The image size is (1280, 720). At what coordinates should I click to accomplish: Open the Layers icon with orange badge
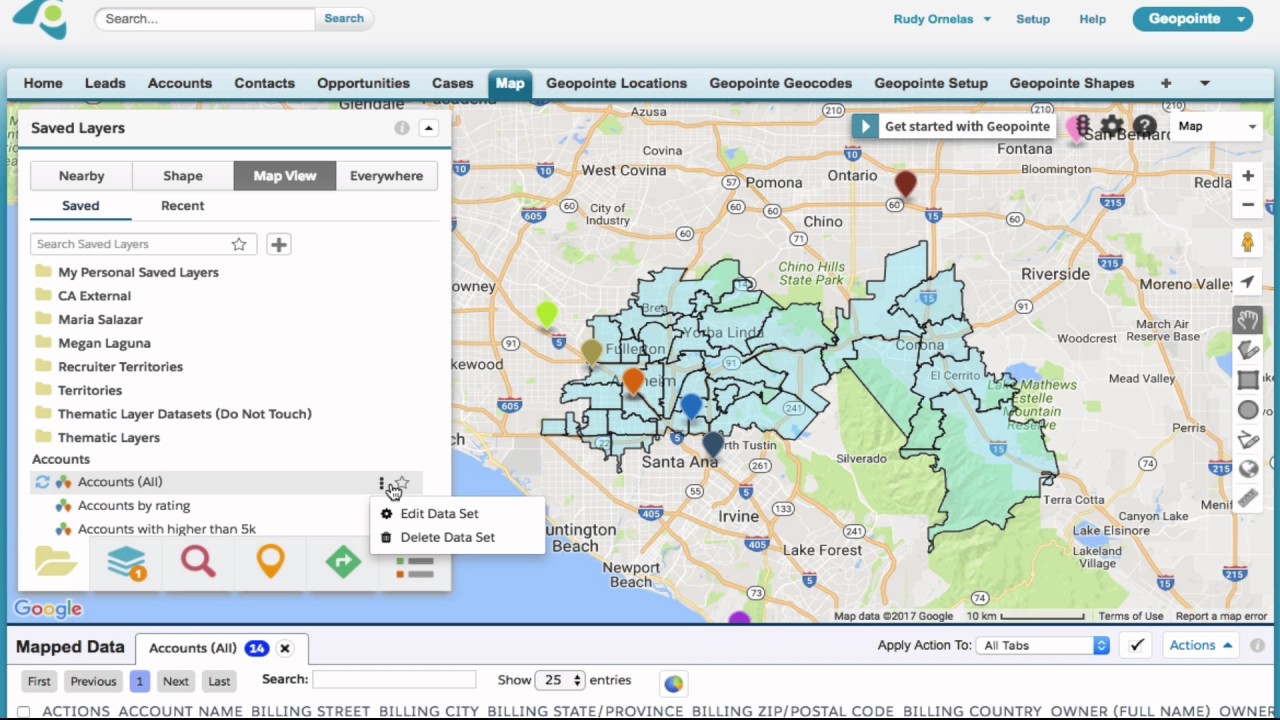pyautogui.click(x=126, y=563)
